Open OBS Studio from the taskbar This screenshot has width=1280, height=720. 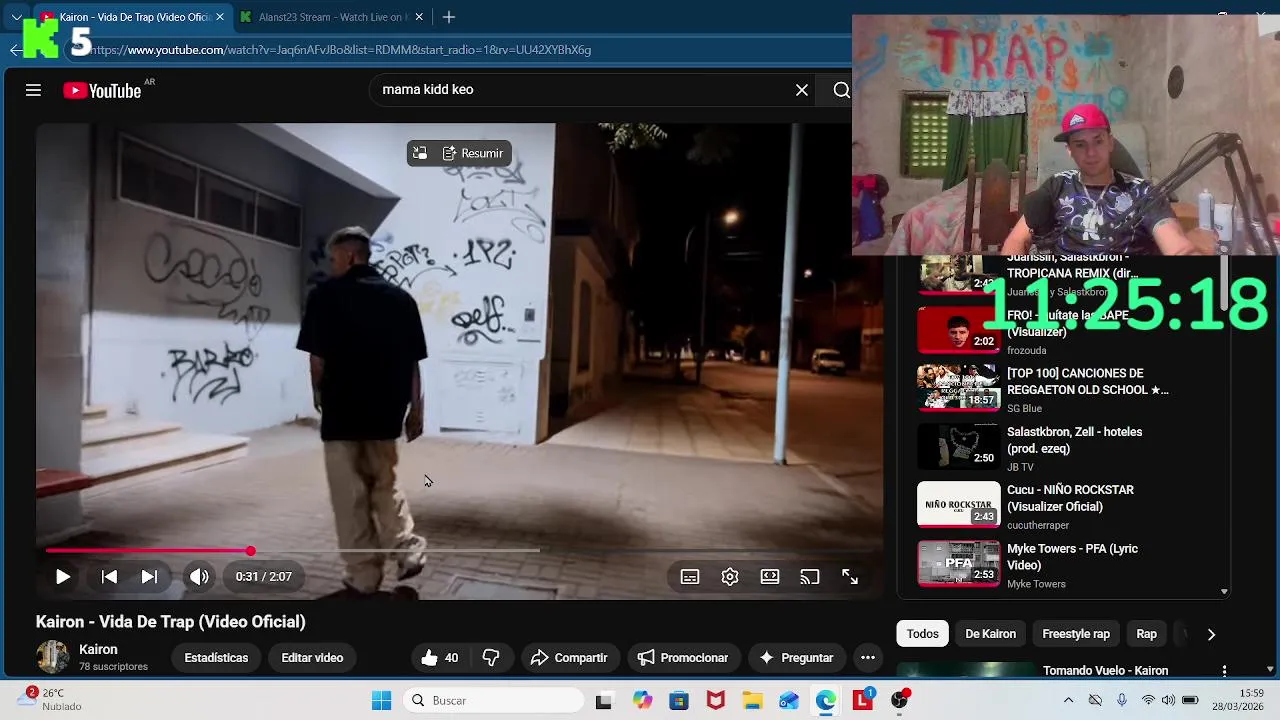900,701
